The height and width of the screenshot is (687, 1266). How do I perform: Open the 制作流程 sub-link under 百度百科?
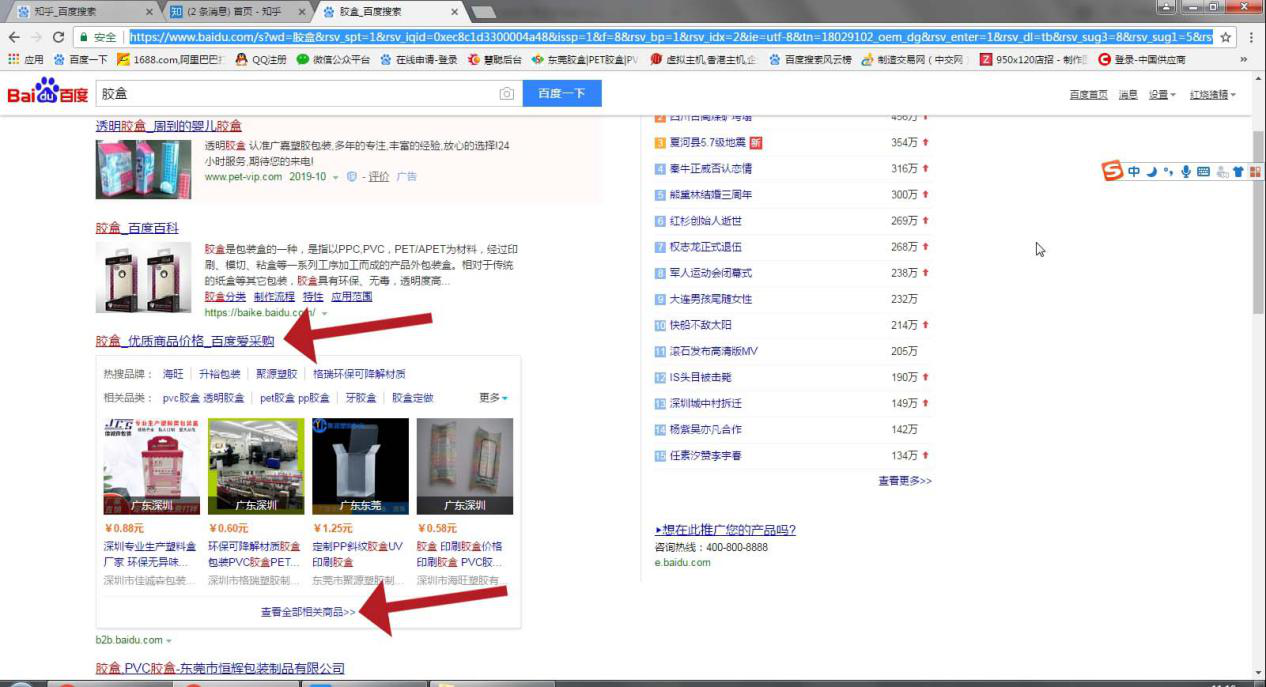pyautogui.click(x=274, y=296)
